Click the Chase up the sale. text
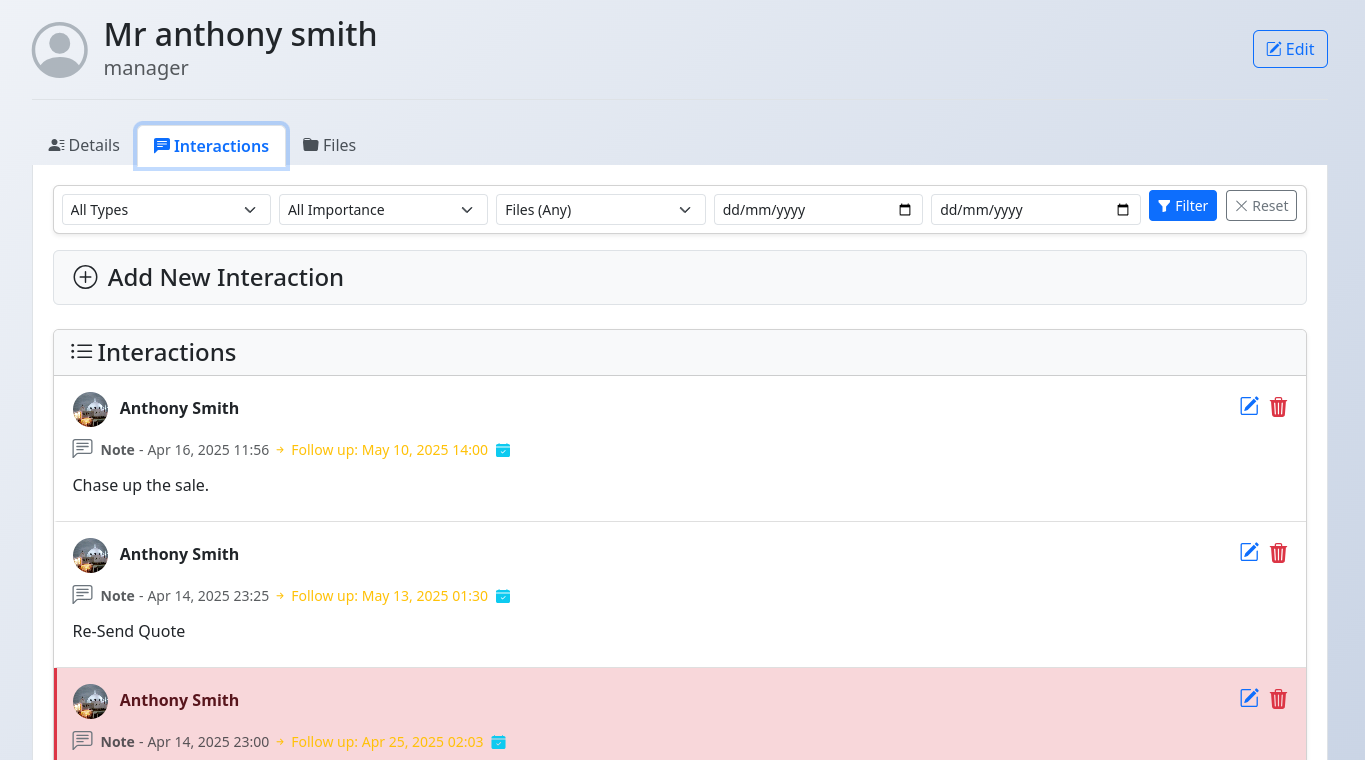The image size is (1365, 760). 141,485
